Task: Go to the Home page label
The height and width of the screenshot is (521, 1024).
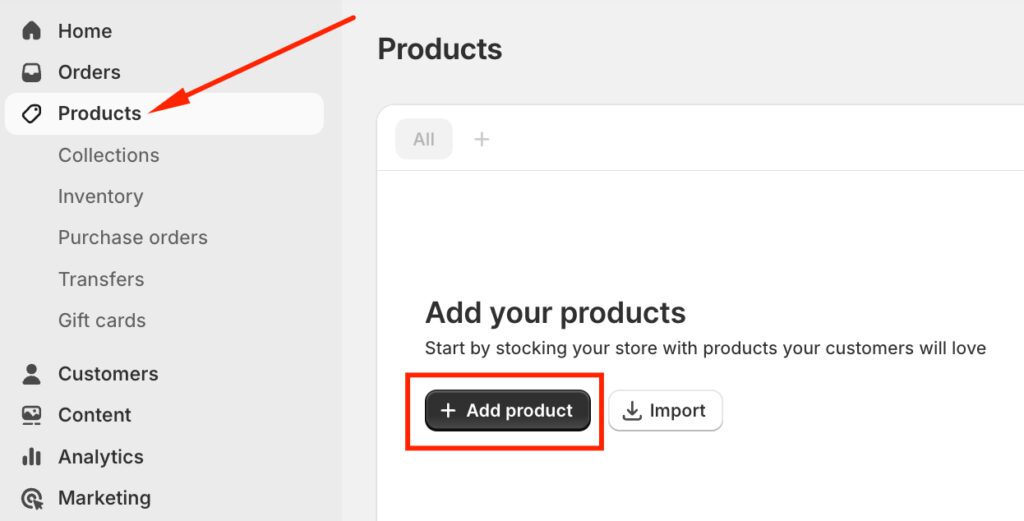Action: [x=85, y=31]
